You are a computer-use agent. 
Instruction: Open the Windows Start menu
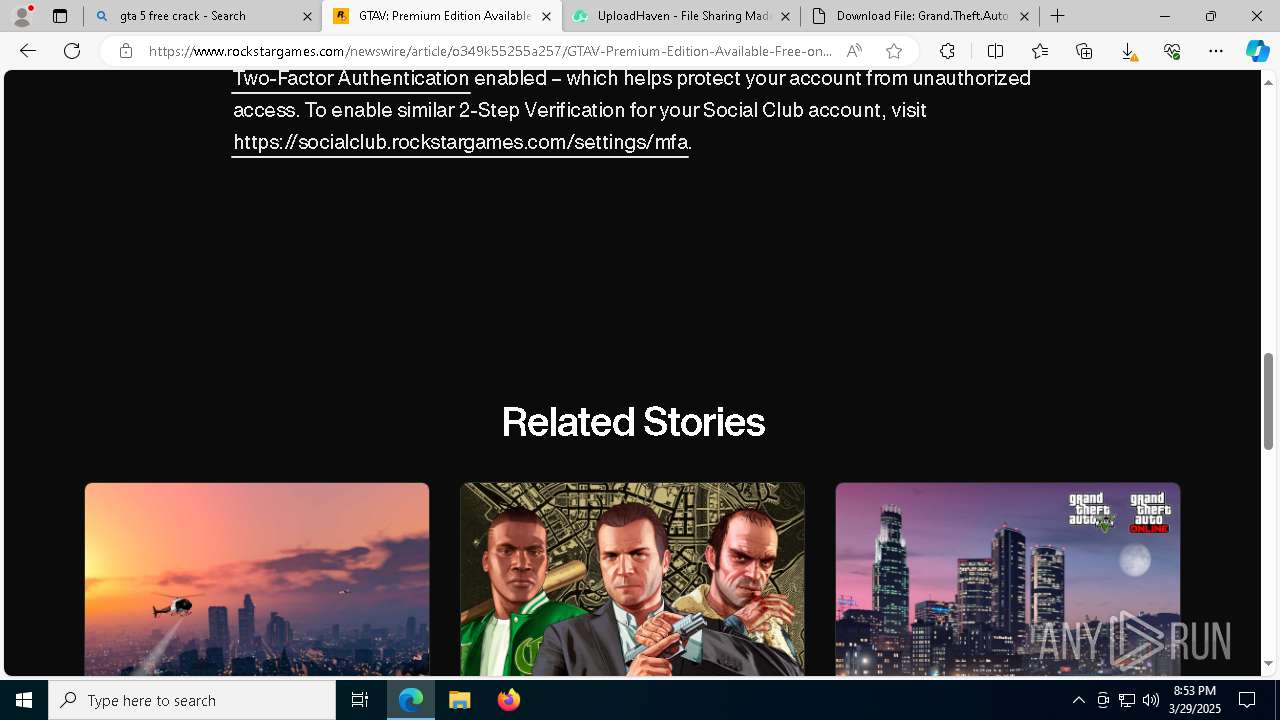point(24,700)
